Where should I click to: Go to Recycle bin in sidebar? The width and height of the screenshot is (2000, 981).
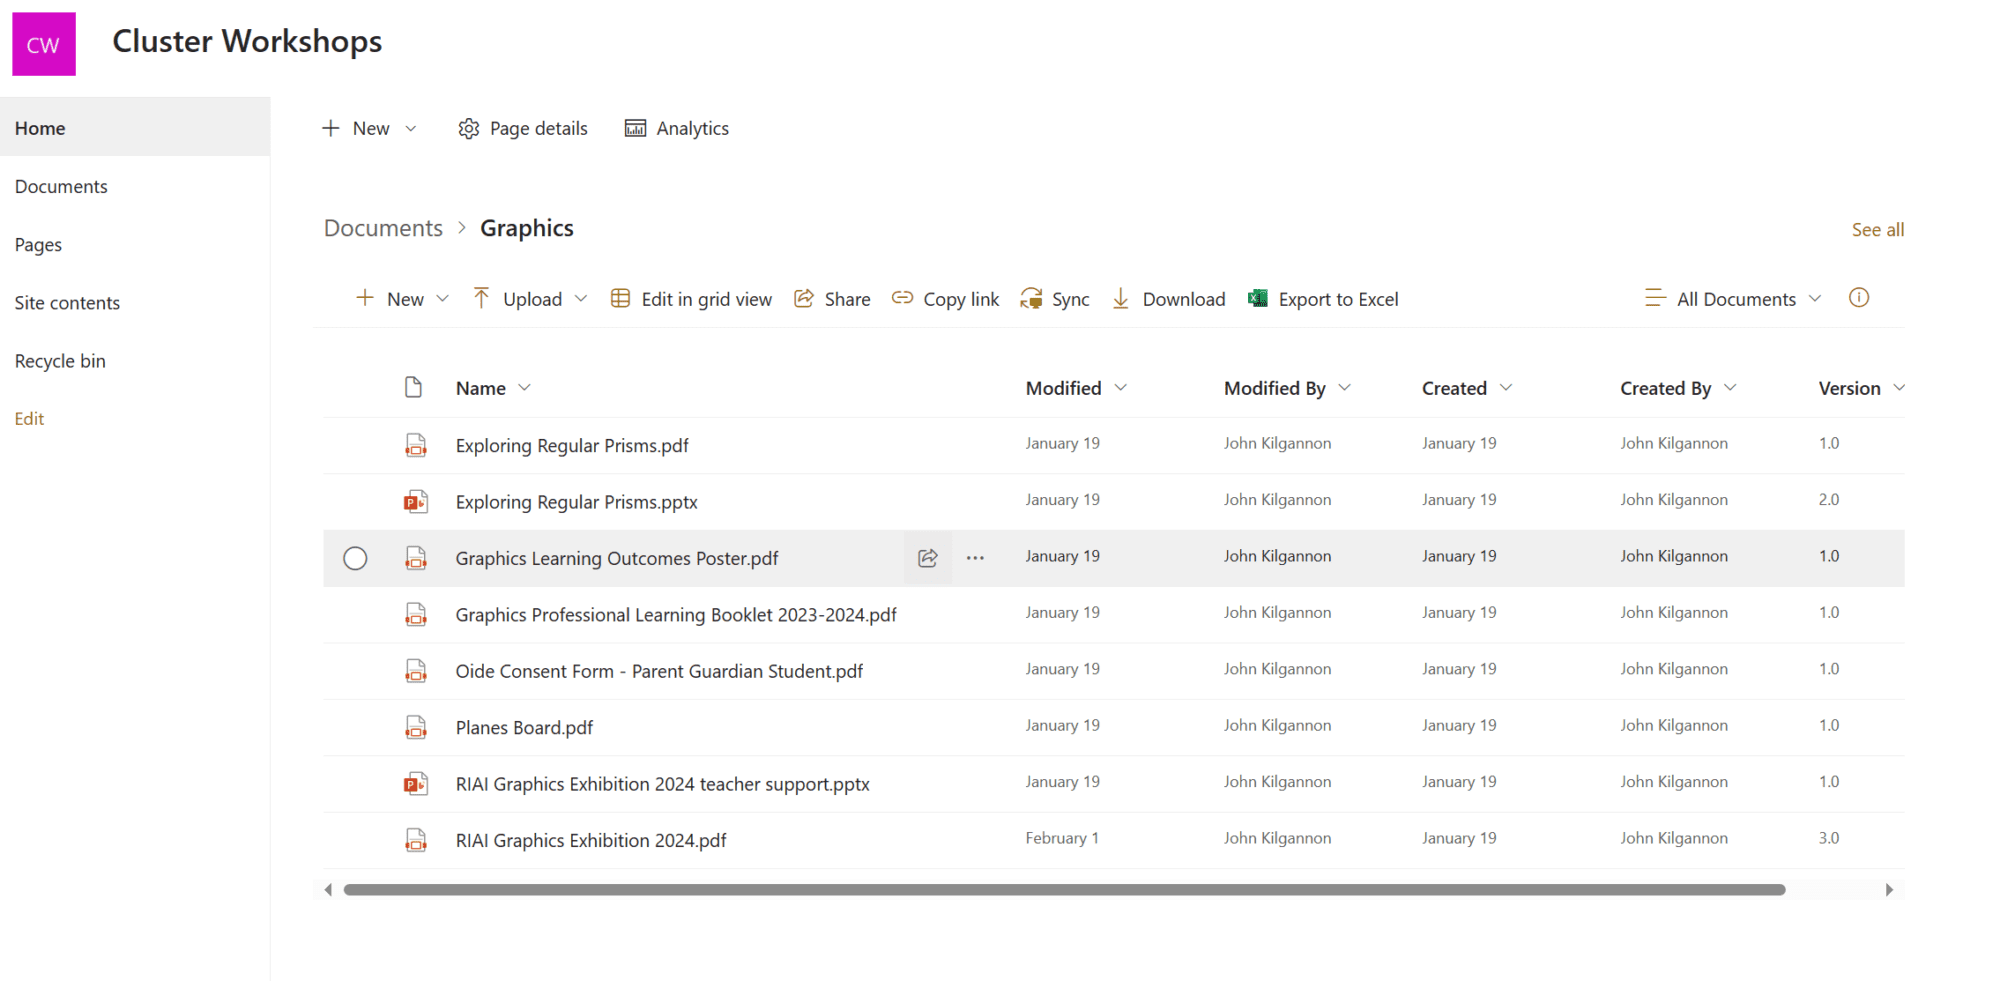point(60,361)
